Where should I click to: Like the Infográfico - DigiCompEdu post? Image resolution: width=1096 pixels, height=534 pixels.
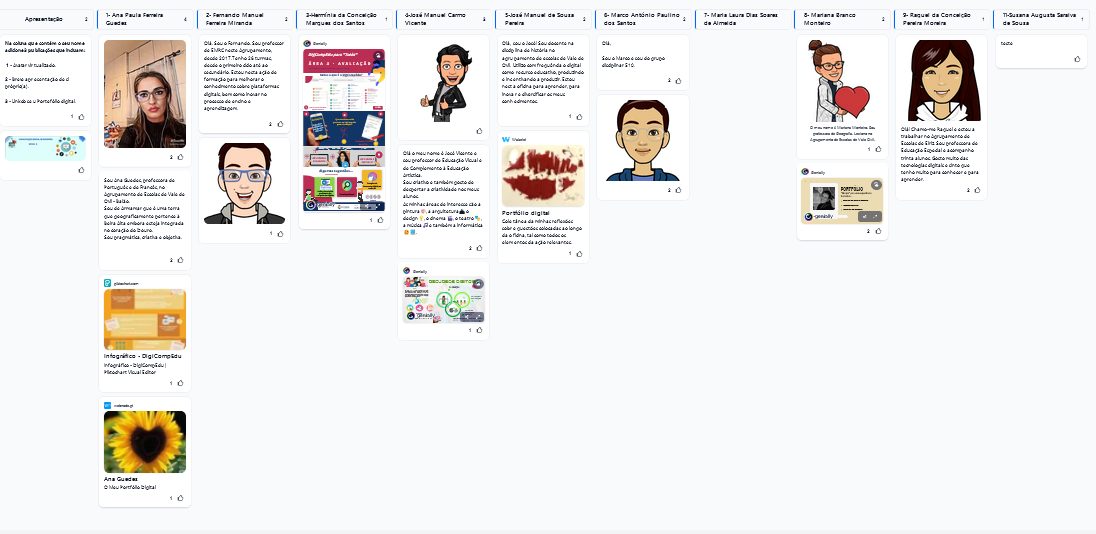(x=181, y=383)
